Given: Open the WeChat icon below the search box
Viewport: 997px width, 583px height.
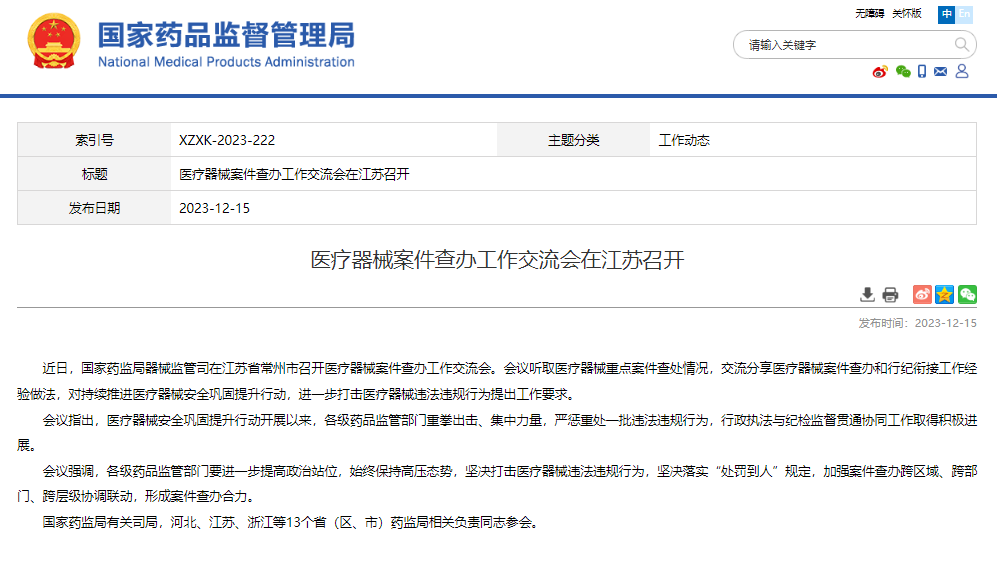Looking at the screenshot, I should click(903, 72).
